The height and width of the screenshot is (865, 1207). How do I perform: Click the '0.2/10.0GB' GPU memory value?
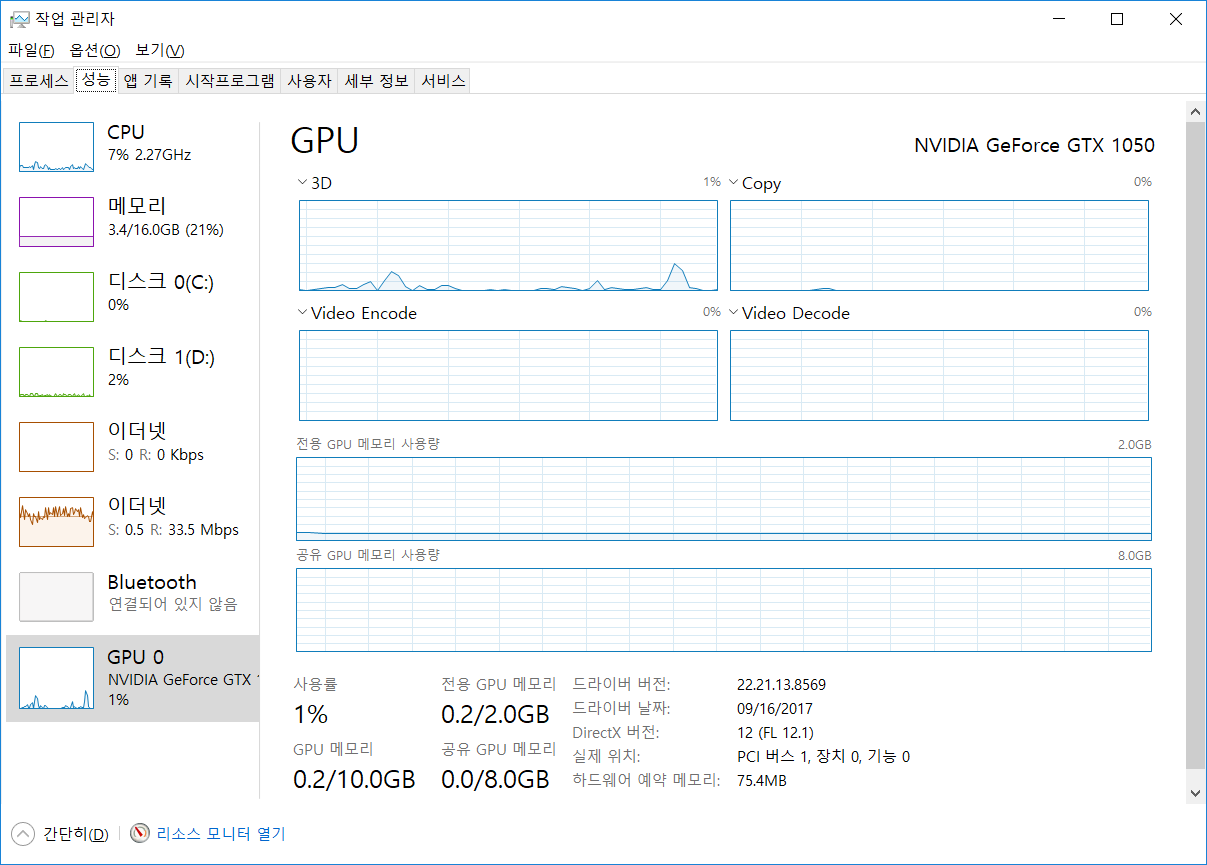[x=354, y=779]
